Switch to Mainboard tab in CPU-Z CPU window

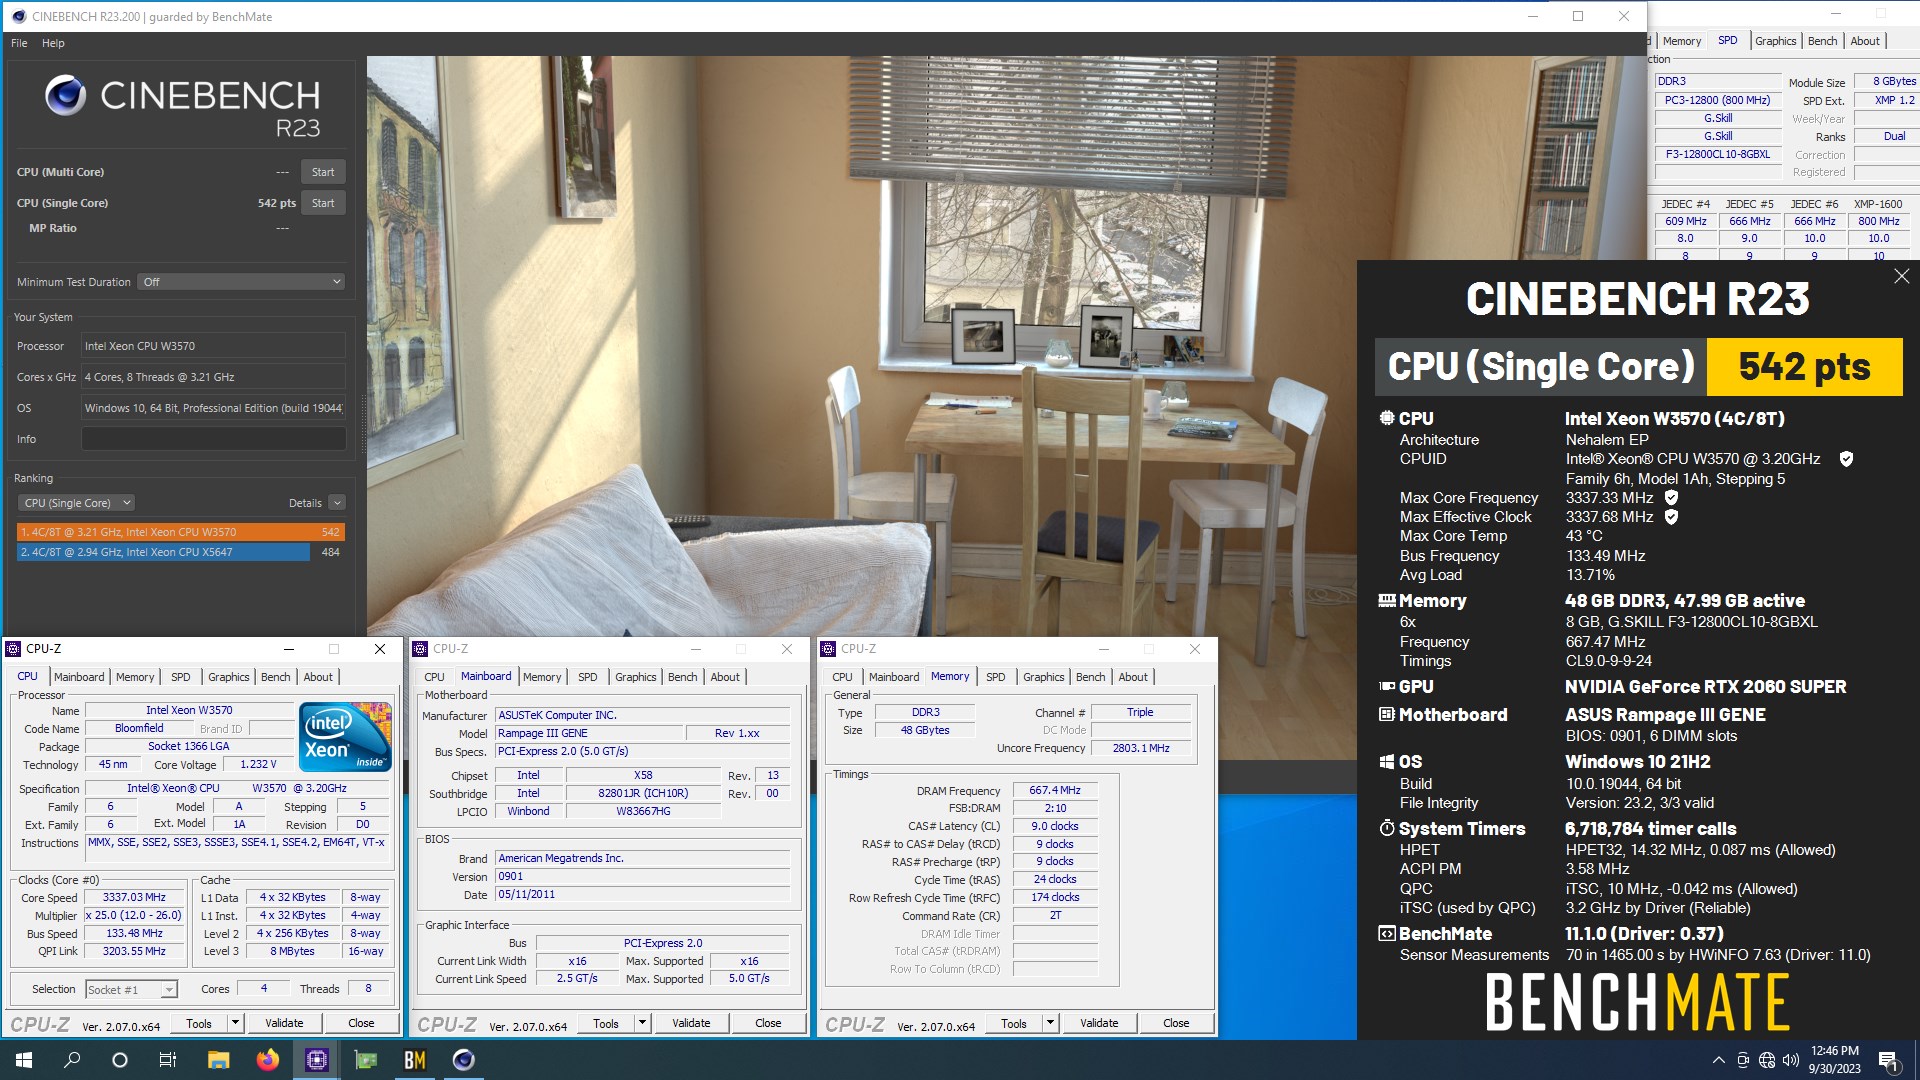[79, 677]
